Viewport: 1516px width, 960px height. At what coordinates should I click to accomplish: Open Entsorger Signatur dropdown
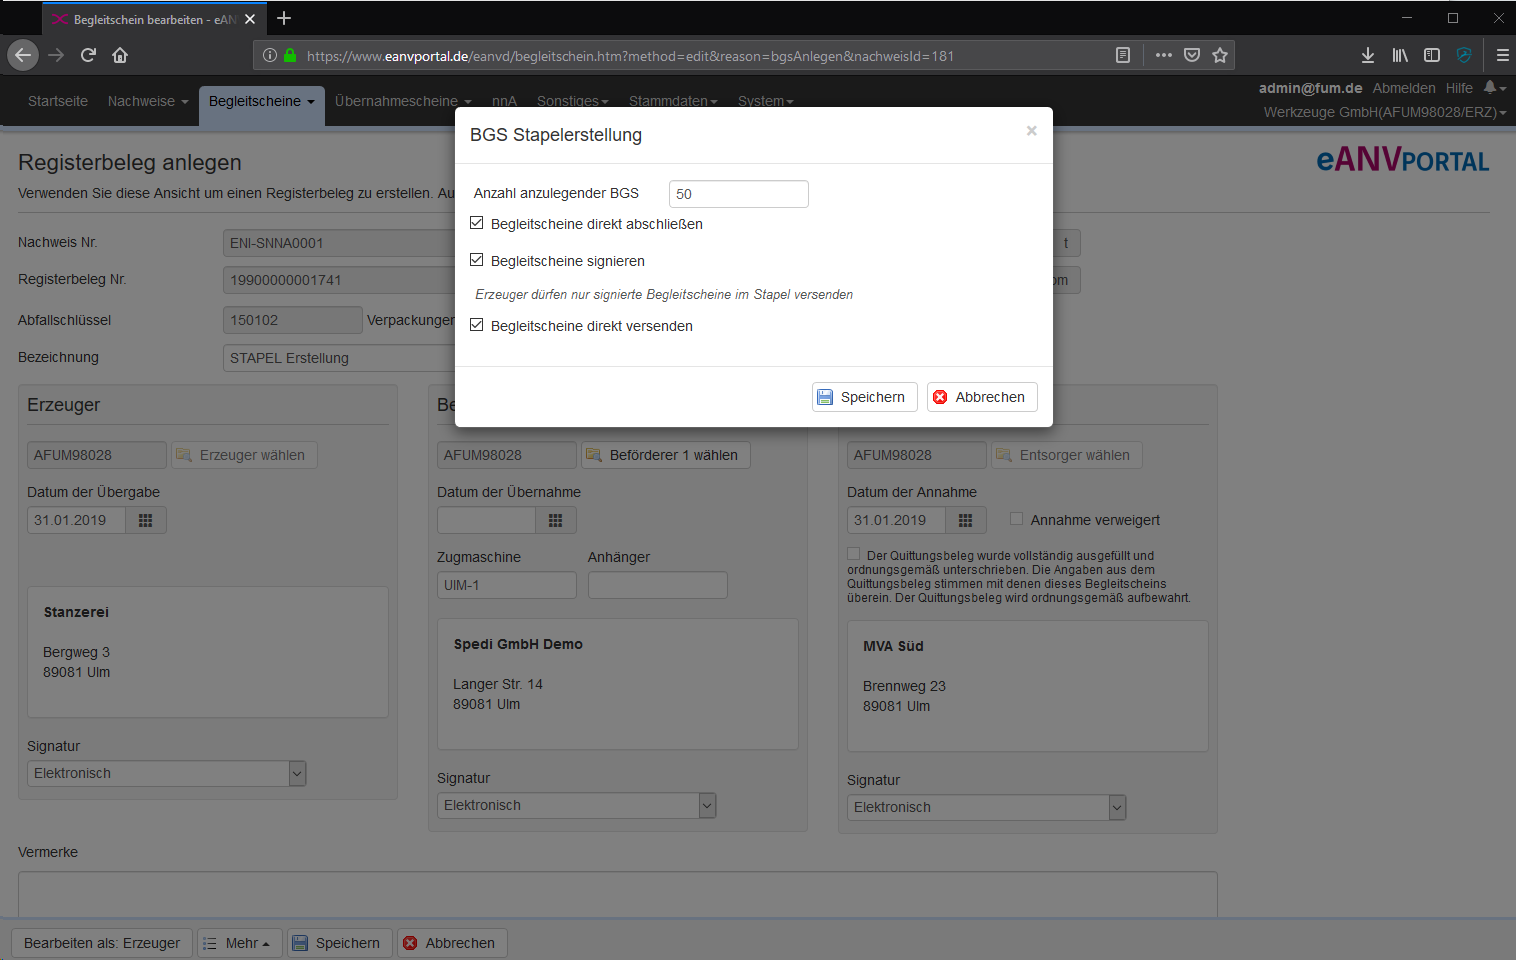(987, 807)
